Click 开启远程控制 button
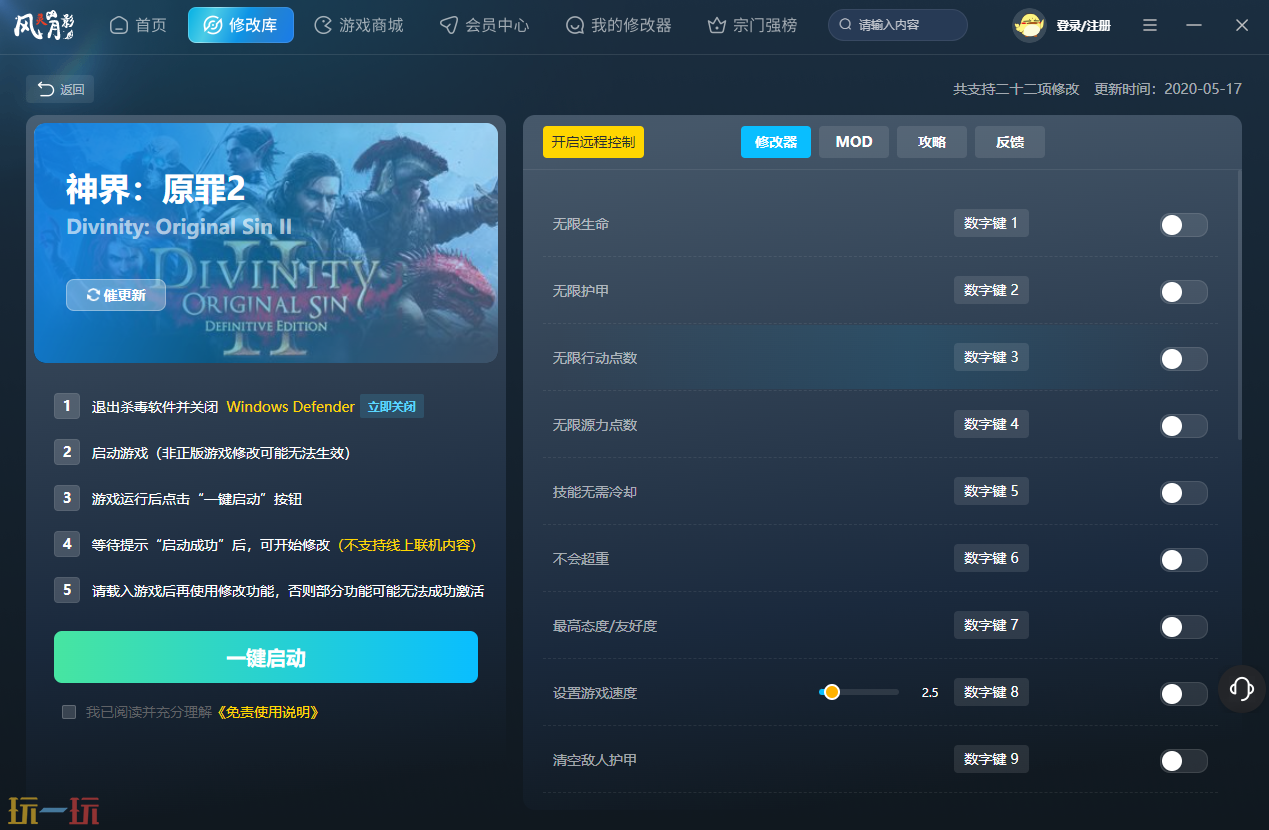 593,142
